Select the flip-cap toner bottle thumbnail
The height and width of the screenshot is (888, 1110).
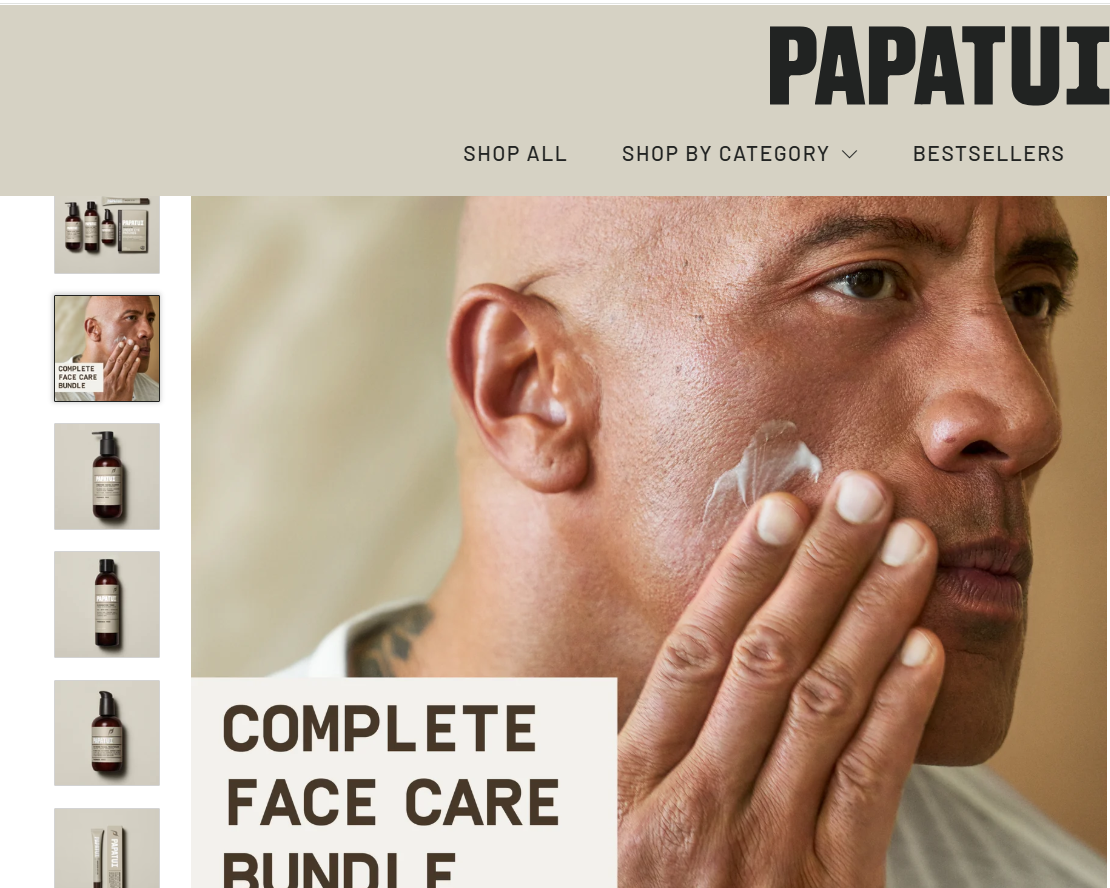click(x=107, y=604)
